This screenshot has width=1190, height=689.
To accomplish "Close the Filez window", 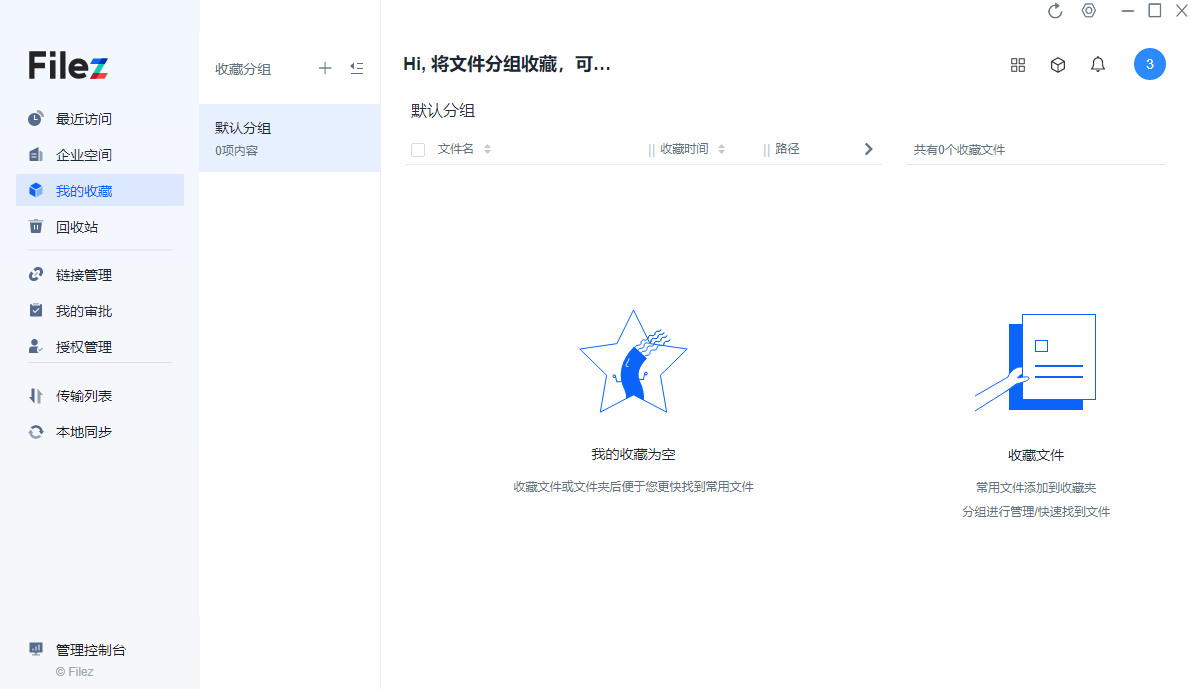I will [x=1181, y=11].
